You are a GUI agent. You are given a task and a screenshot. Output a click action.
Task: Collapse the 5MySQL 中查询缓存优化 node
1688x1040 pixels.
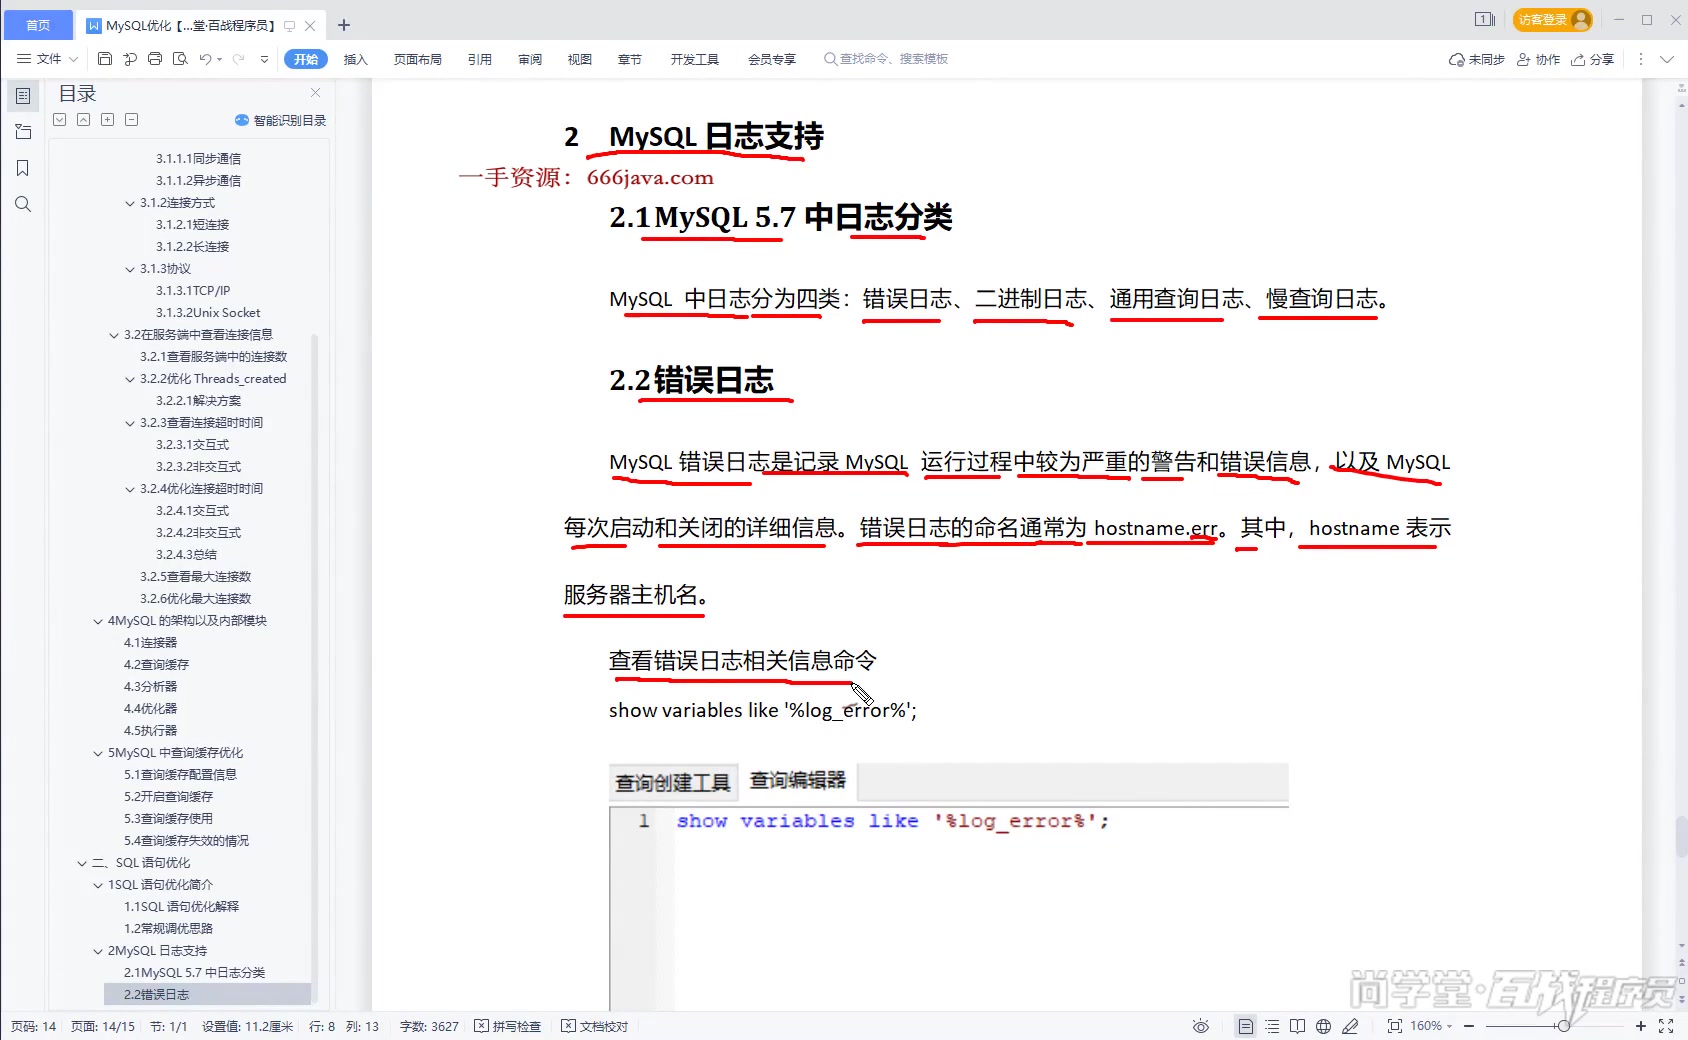pos(98,753)
